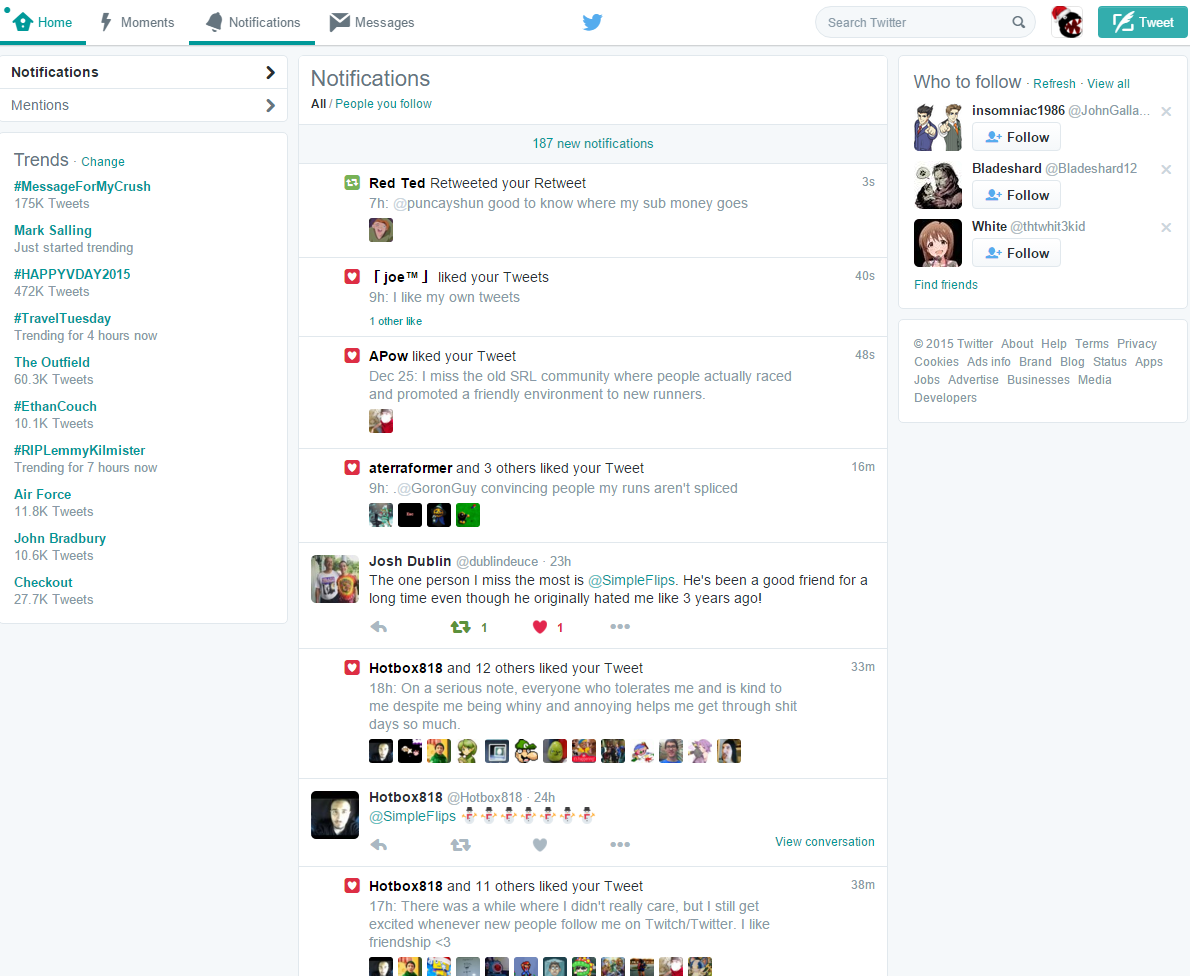Image resolution: width=1190 pixels, height=976 pixels.
Task: Follow insomniac1986
Action: [1016, 137]
